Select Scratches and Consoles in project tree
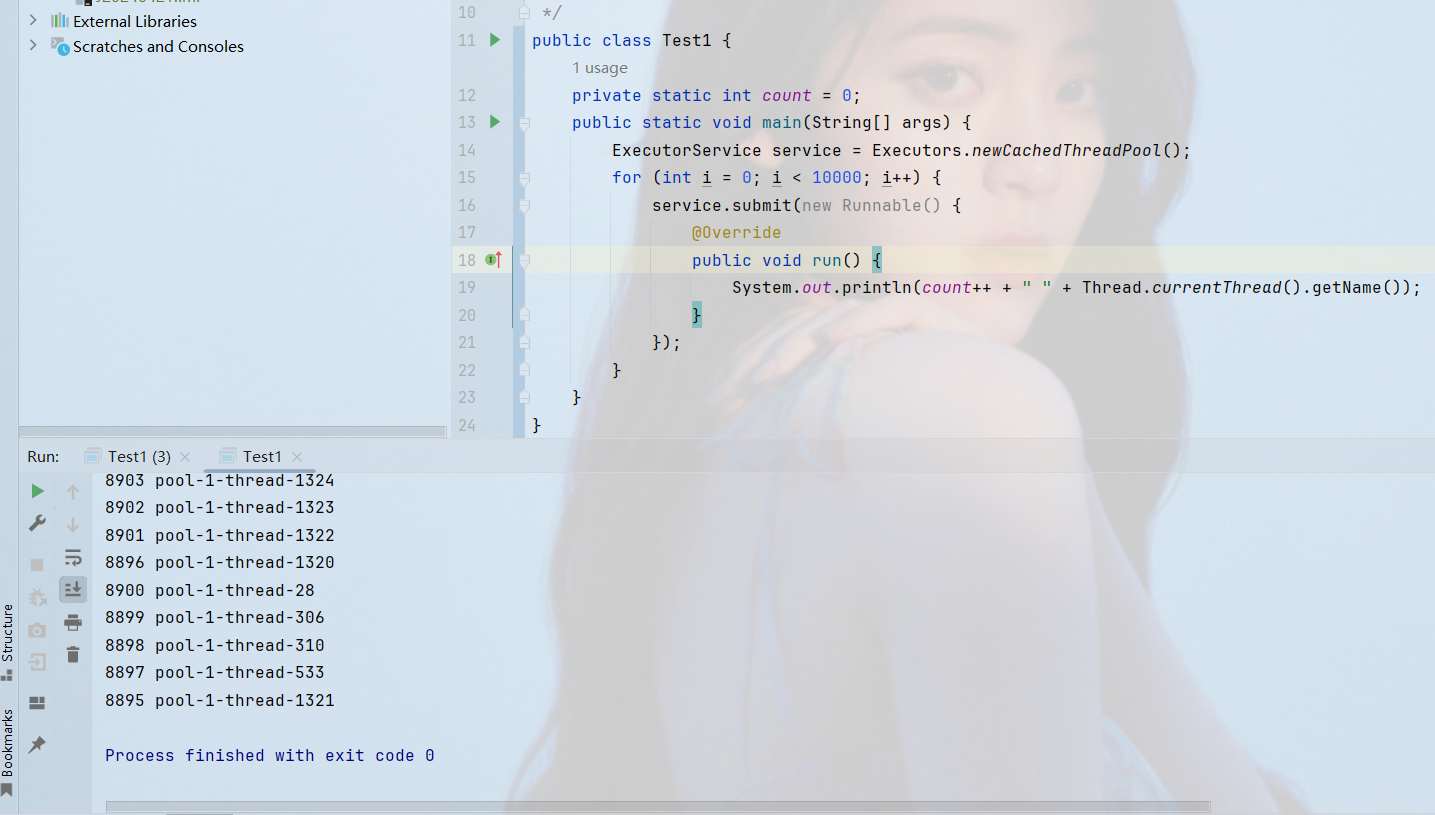 (158, 46)
